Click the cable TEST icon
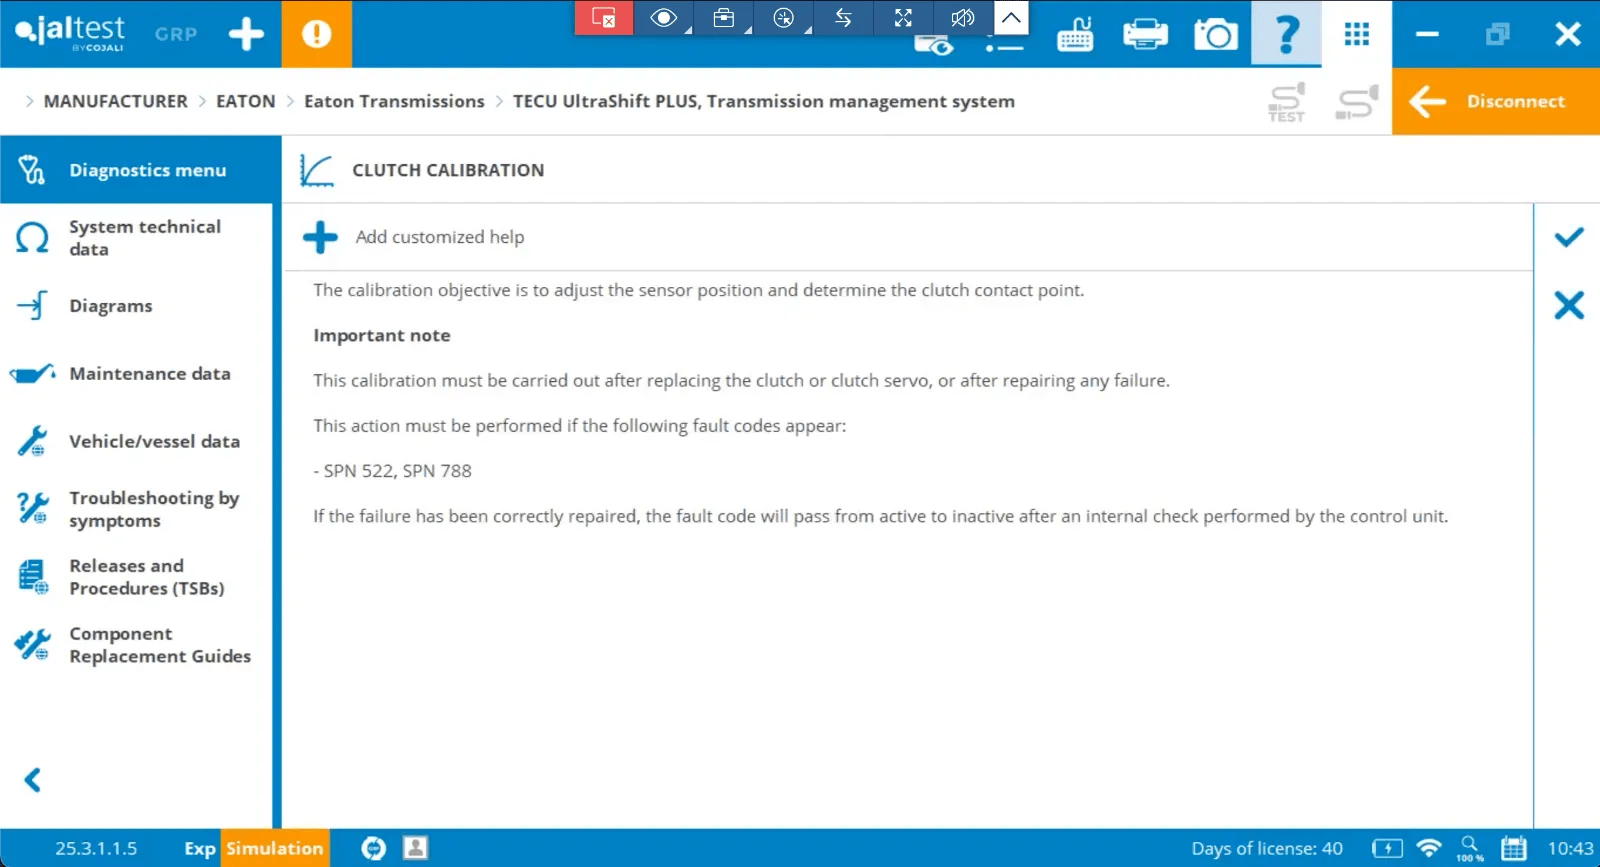1600x867 pixels. click(x=1287, y=102)
